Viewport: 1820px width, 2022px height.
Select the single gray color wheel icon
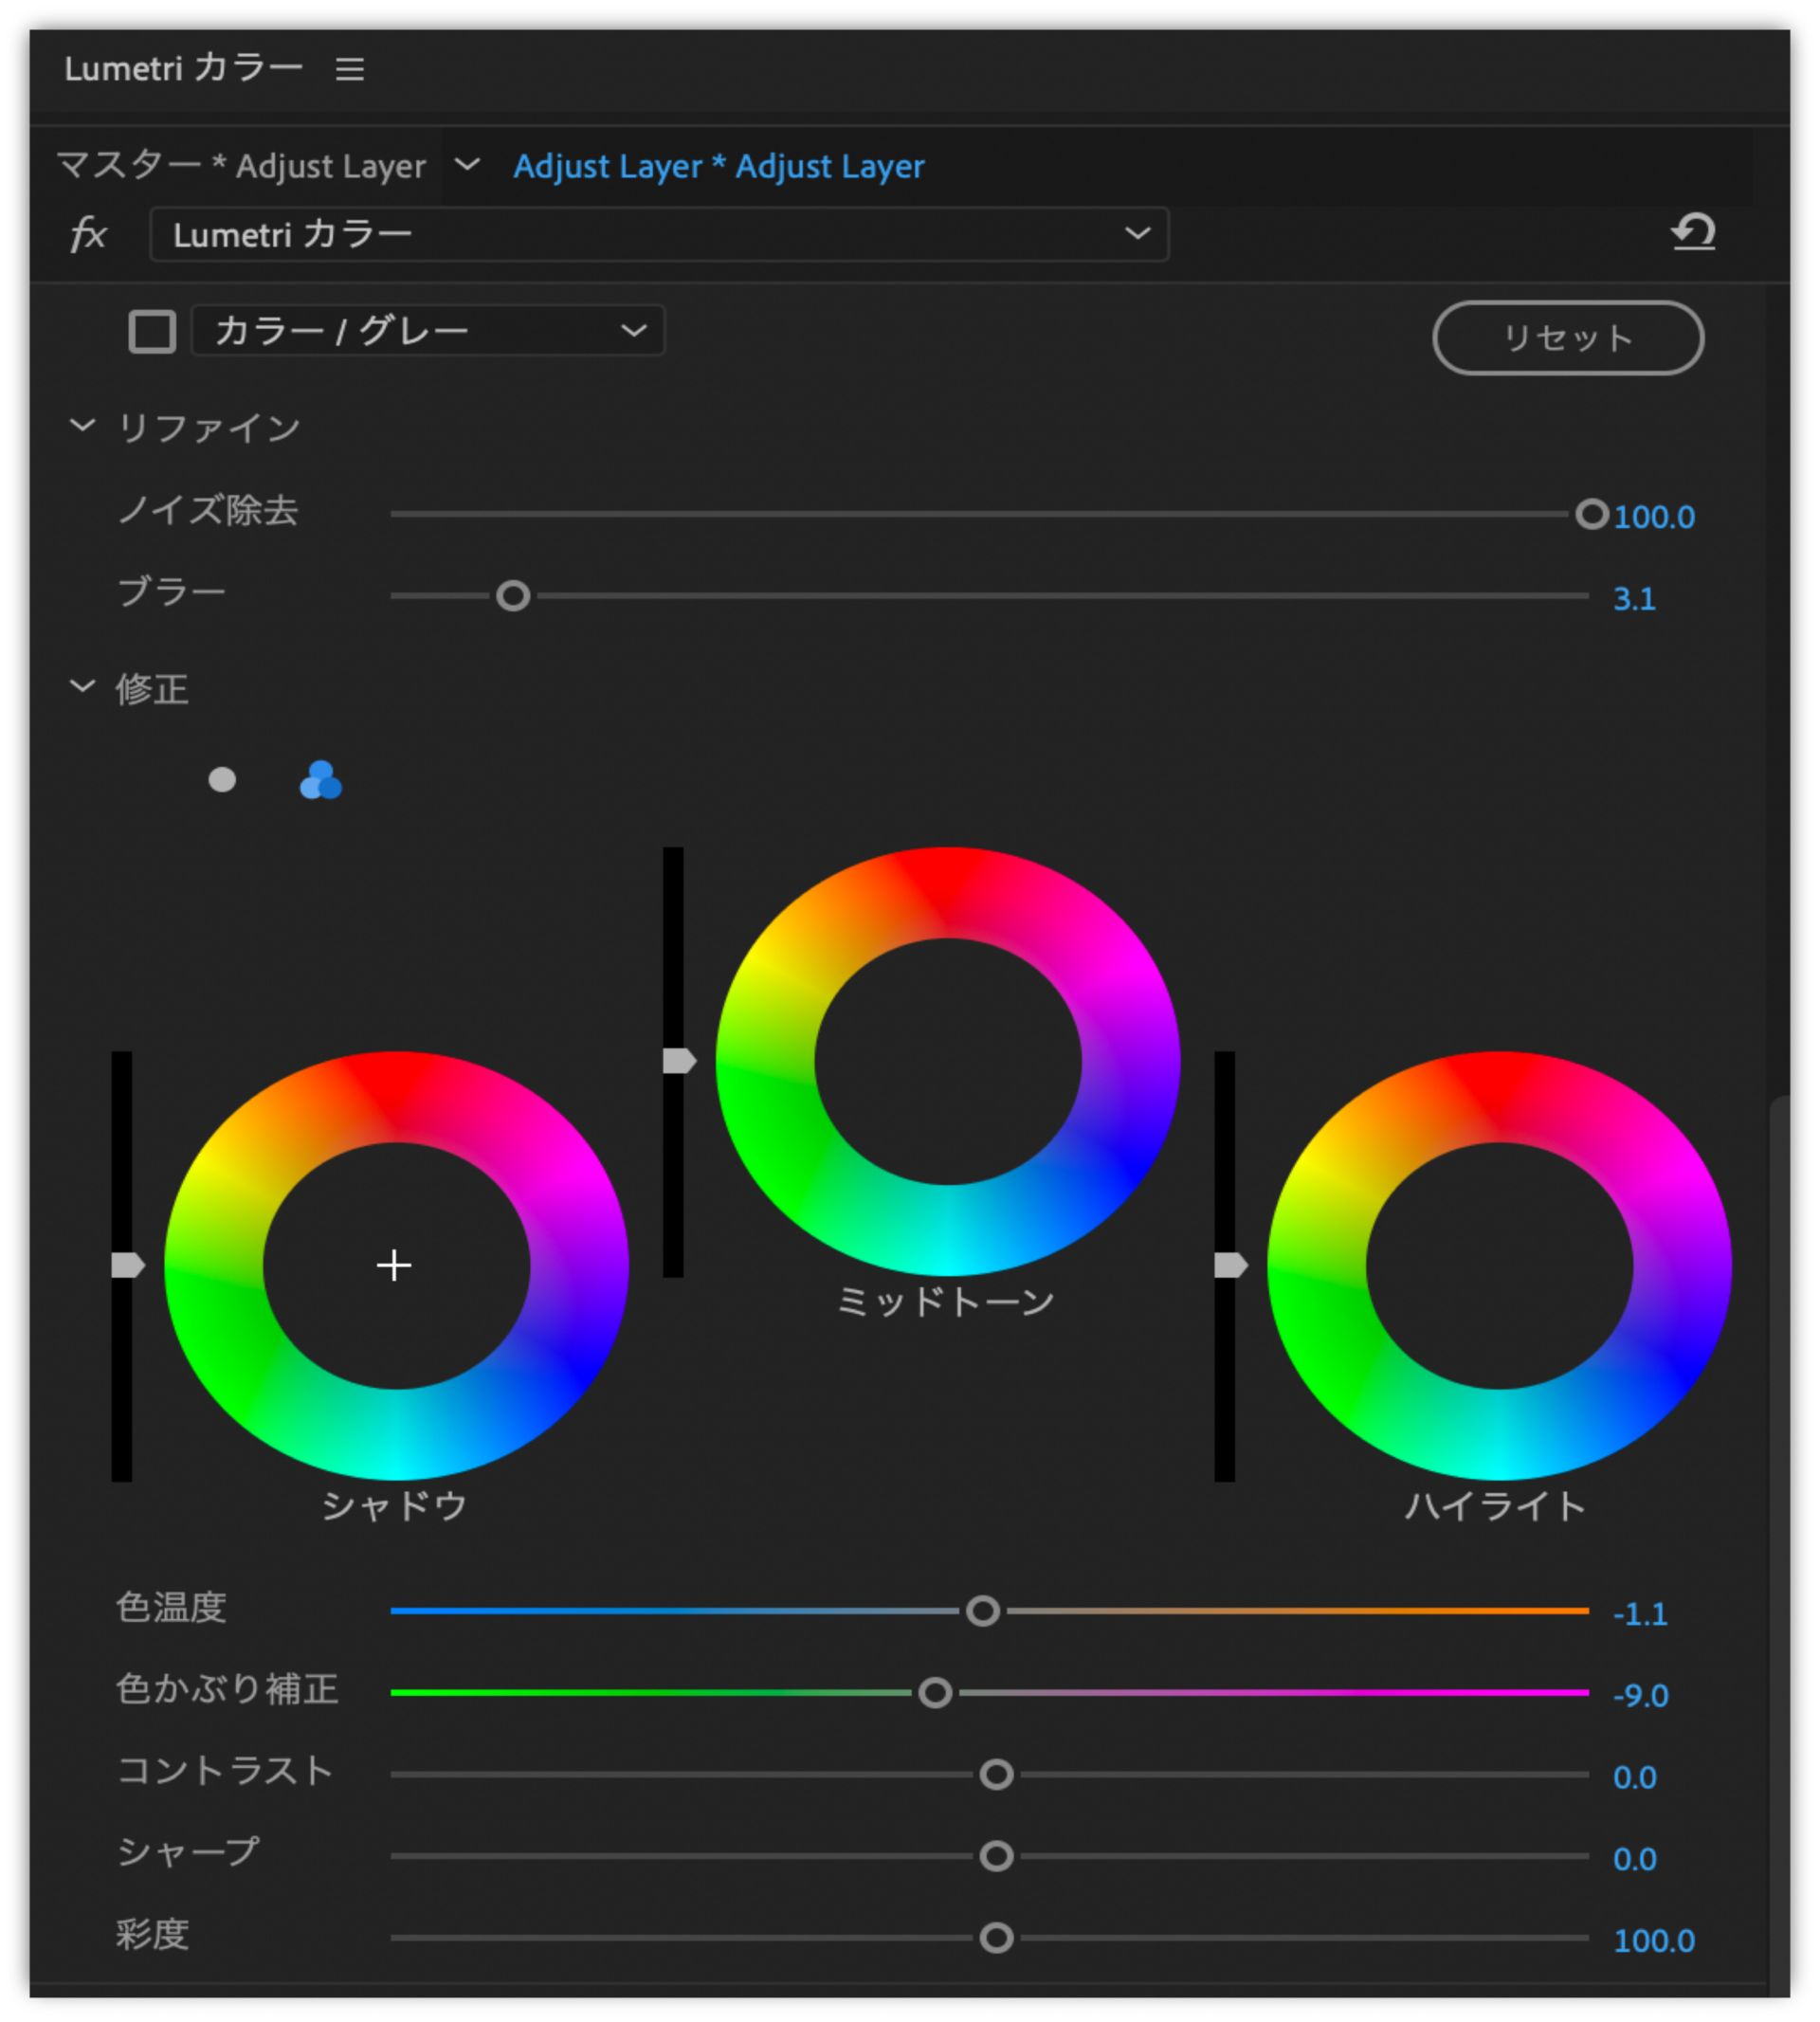(x=222, y=779)
